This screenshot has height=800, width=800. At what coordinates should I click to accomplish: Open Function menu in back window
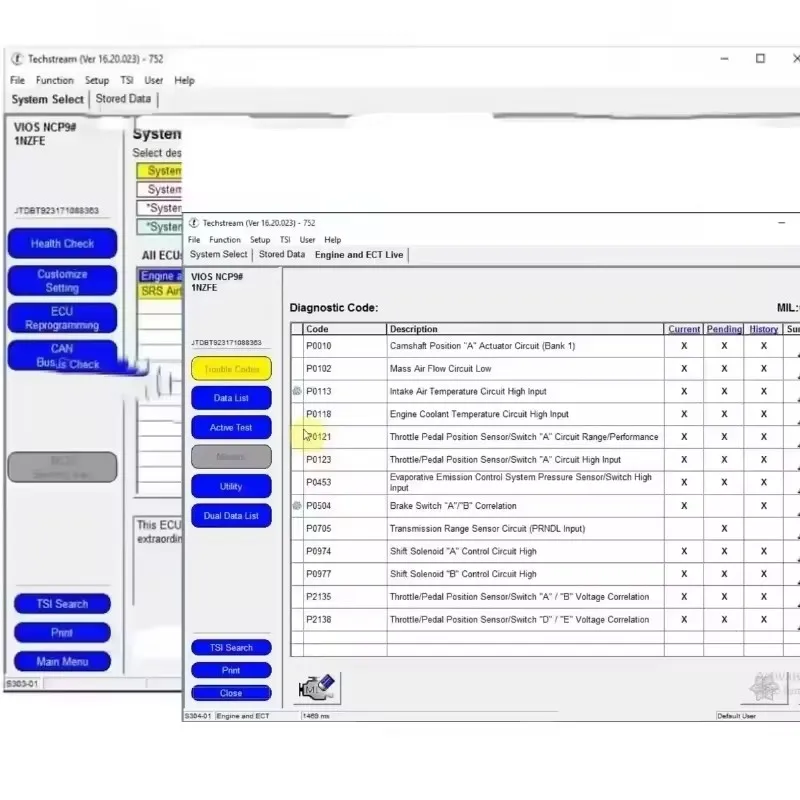(x=55, y=81)
